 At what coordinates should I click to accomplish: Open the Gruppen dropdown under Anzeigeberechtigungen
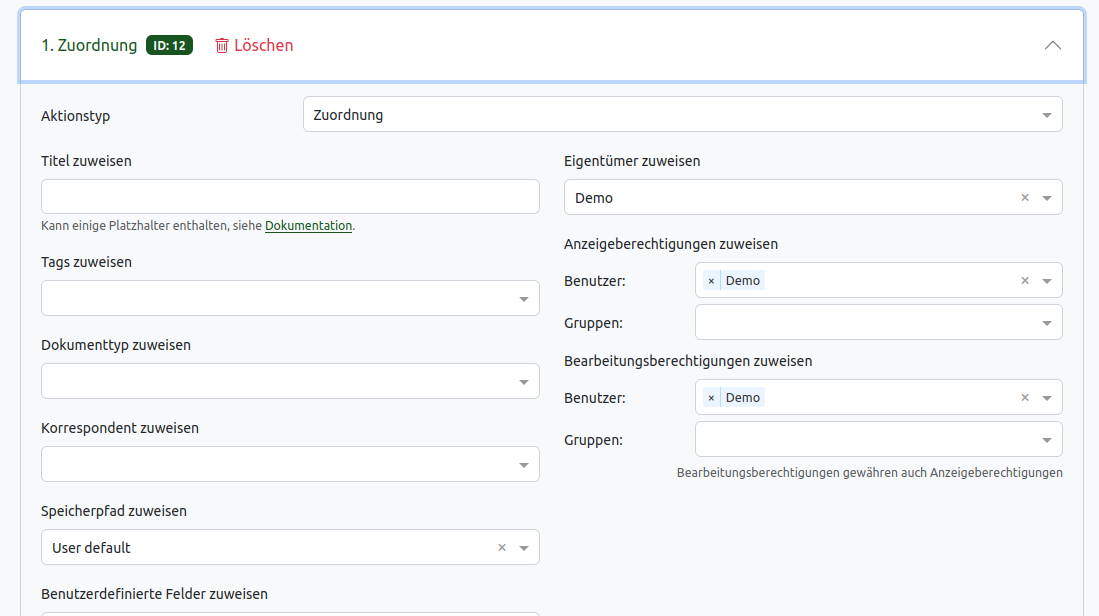[x=1045, y=322]
